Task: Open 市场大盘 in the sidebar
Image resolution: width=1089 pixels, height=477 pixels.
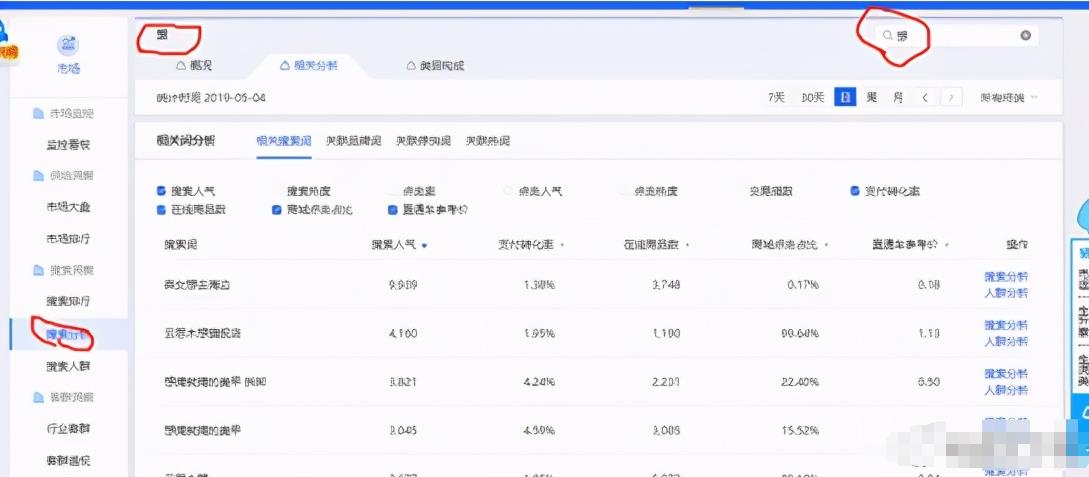Action: (x=67, y=207)
